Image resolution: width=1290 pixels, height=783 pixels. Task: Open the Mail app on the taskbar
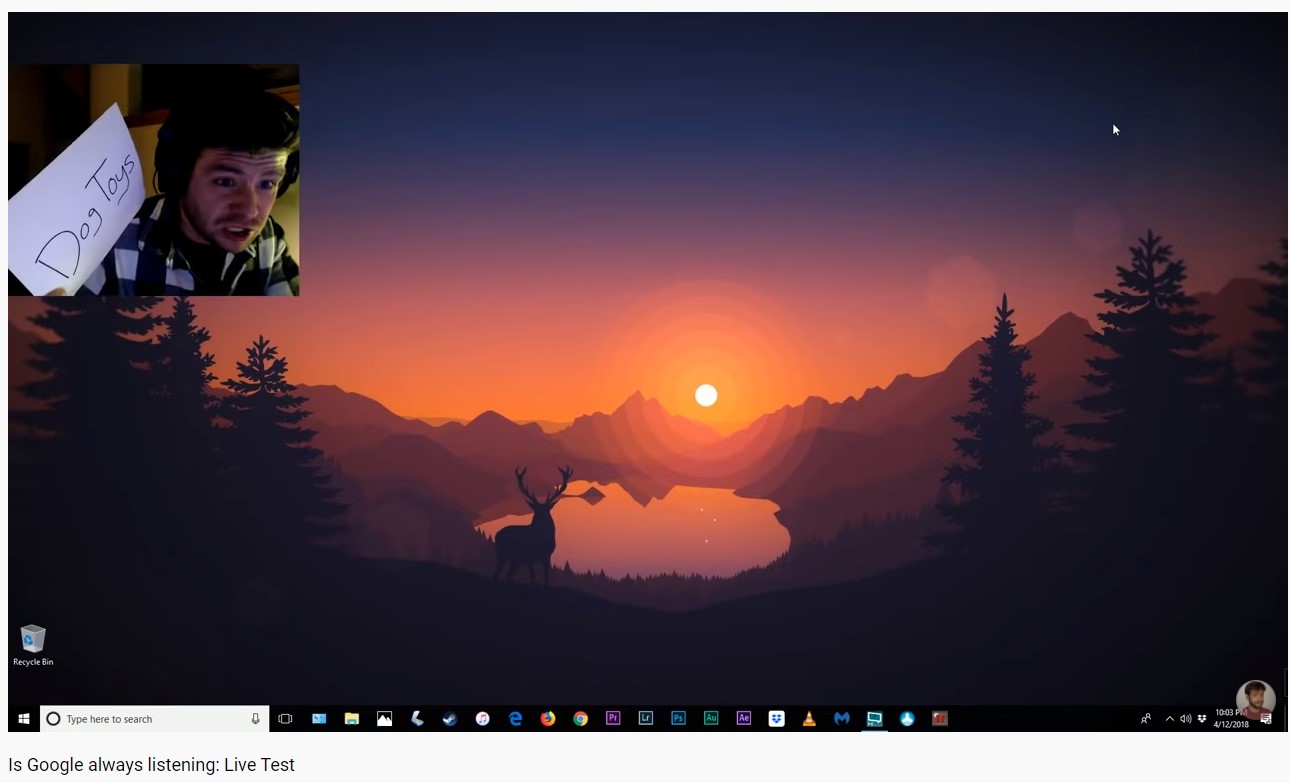pos(319,719)
